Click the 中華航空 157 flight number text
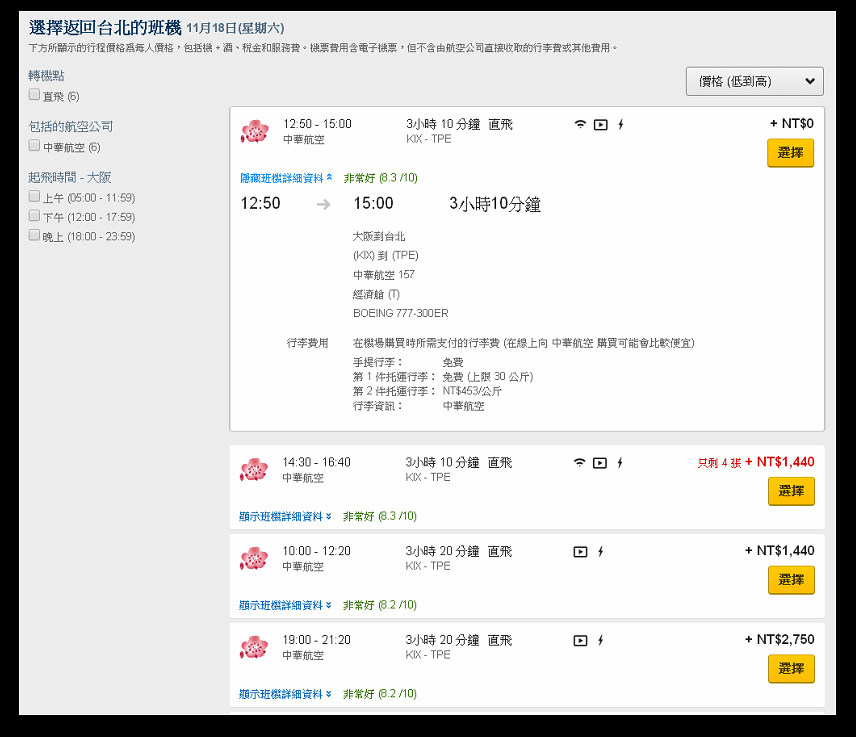Image resolution: width=856 pixels, height=737 pixels. (384, 275)
